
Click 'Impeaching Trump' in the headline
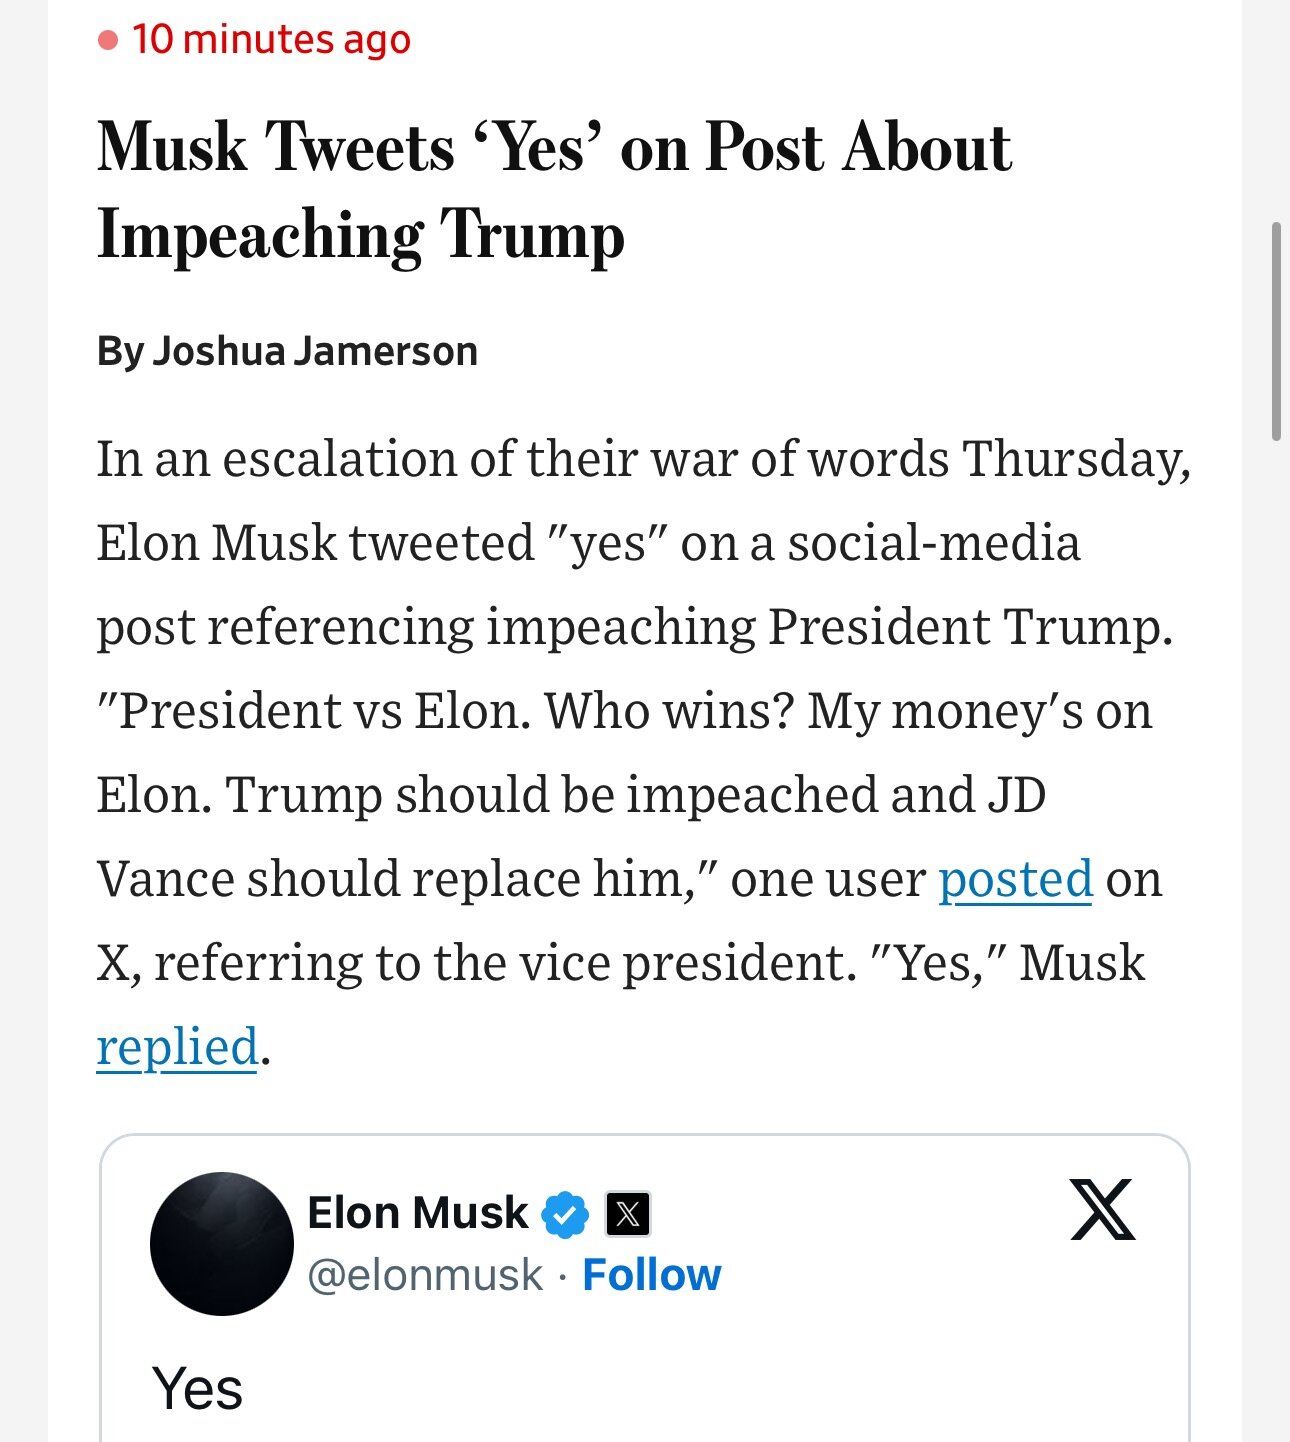click(x=361, y=234)
